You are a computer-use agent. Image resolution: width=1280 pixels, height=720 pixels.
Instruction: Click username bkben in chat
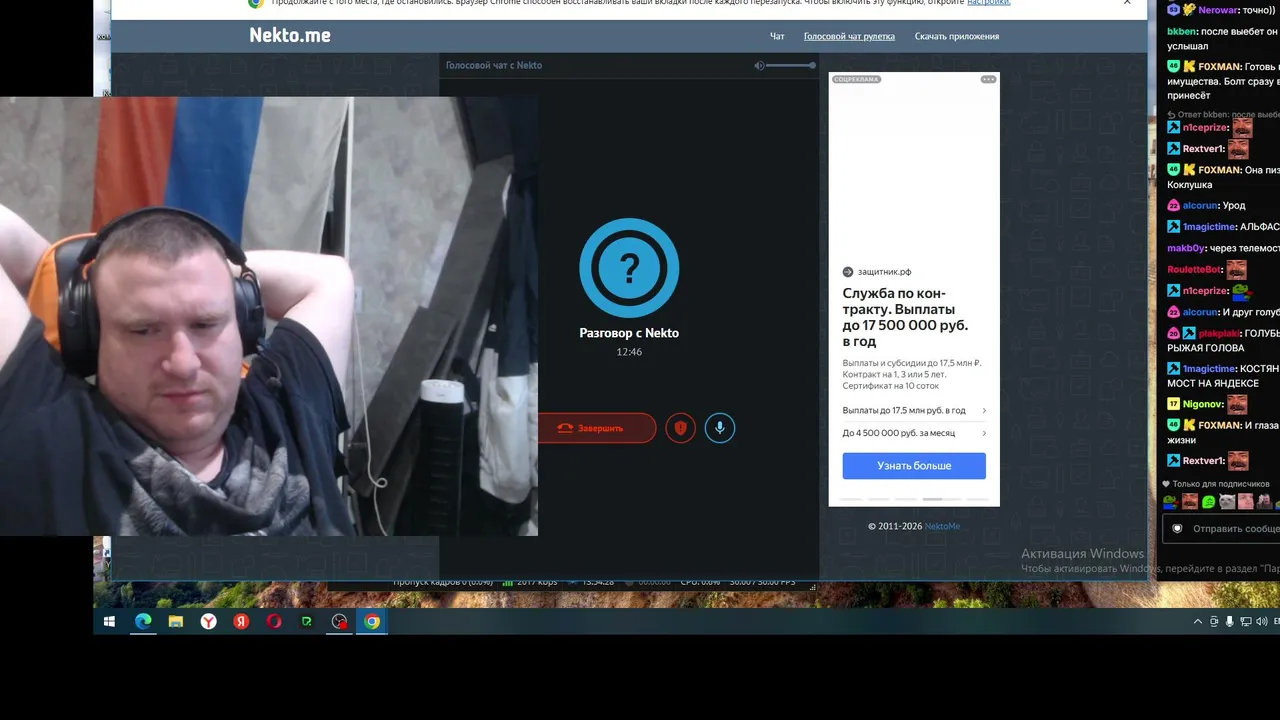click(1183, 31)
